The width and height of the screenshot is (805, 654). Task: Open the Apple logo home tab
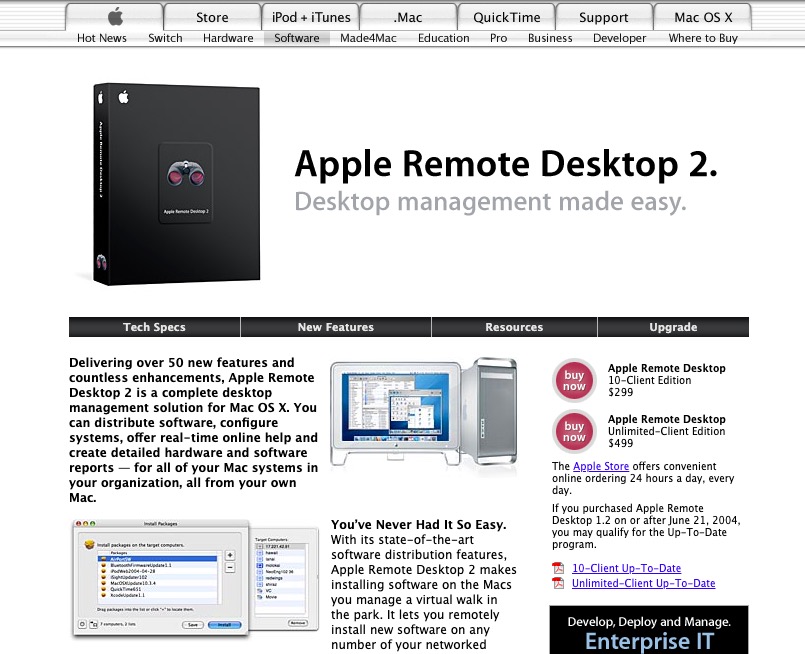tap(114, 17)
